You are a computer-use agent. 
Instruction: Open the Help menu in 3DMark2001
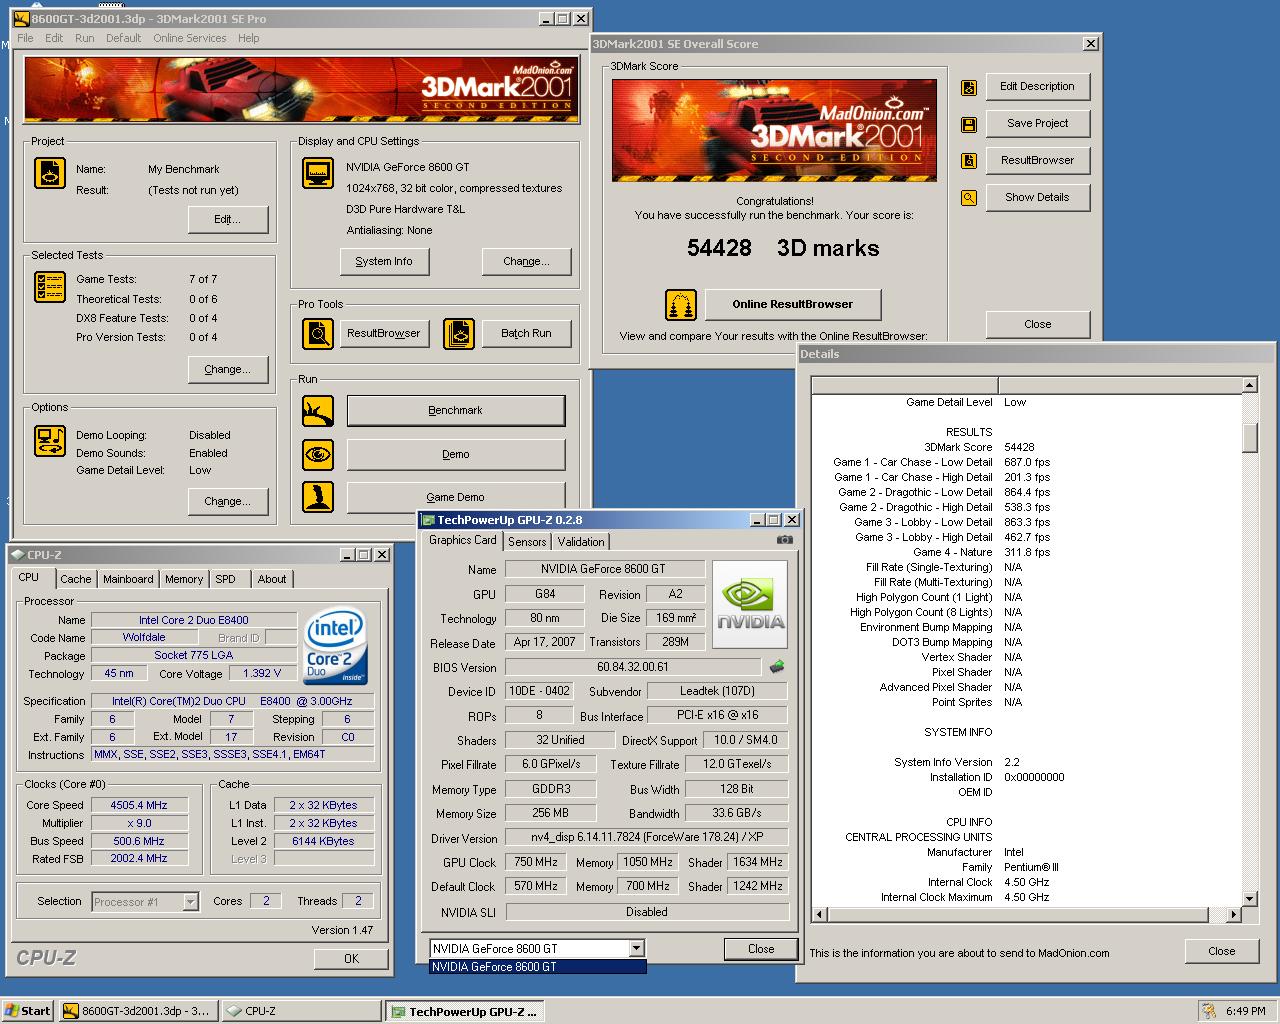point(249,38)
